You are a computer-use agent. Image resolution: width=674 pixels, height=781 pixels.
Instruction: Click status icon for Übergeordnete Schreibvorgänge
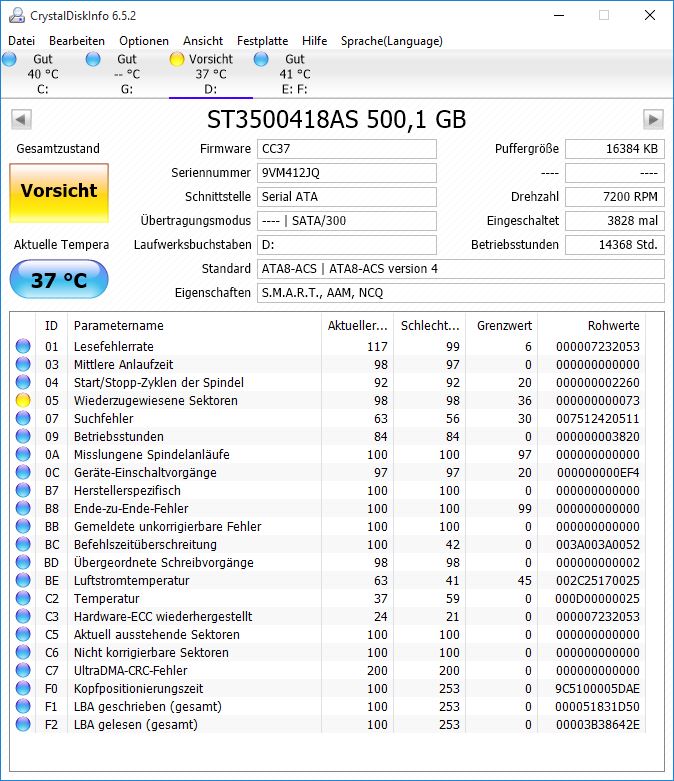(x=23, y=562)
